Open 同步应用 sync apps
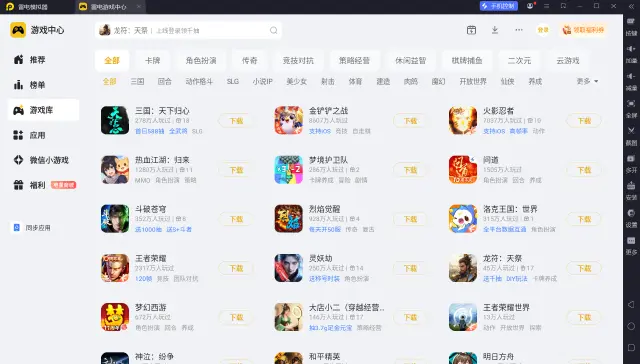Viewport: 640px width, 364px height. pos(32,227)
